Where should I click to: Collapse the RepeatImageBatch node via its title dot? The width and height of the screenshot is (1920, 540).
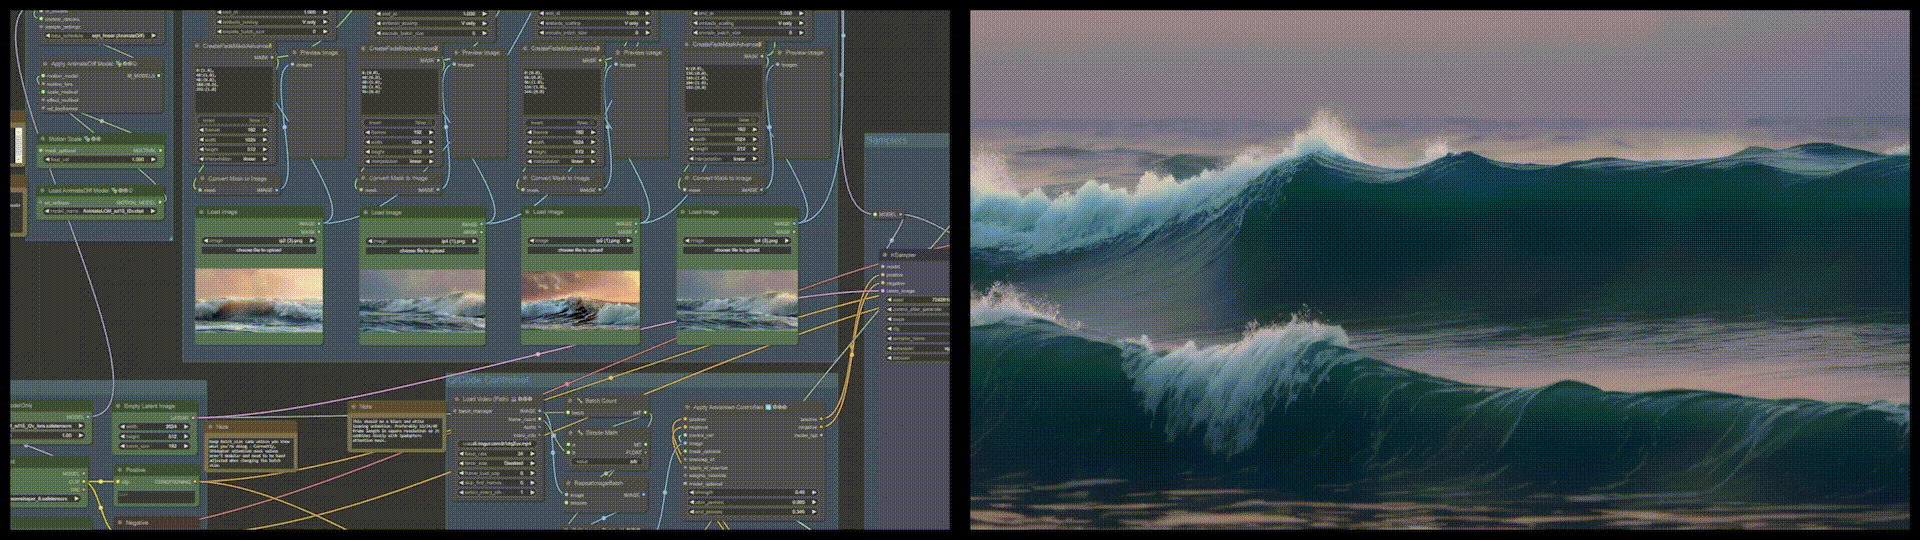click(568, 483)
